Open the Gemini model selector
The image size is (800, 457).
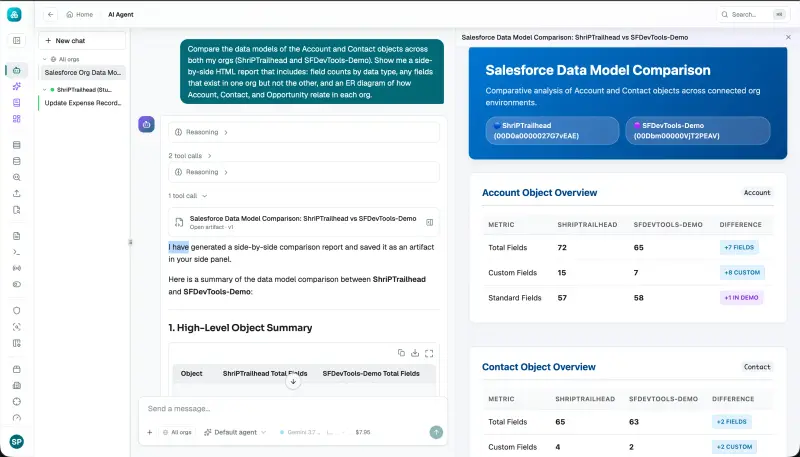pyautogui.click(x=302, y=432)
